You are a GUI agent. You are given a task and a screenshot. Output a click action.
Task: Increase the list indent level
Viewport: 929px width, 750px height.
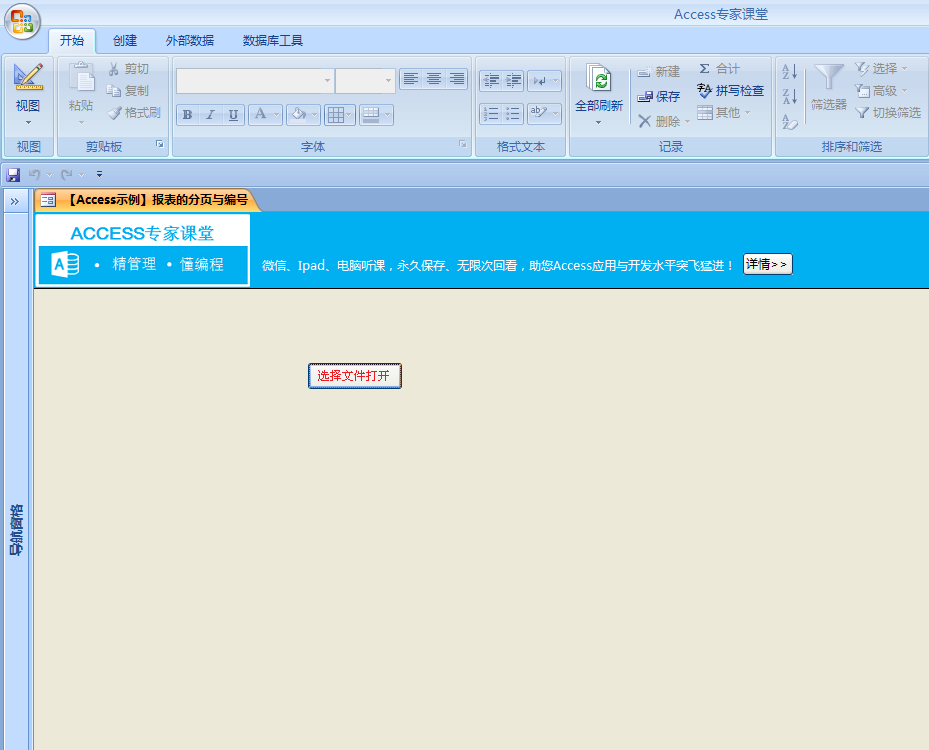[513, 80]
